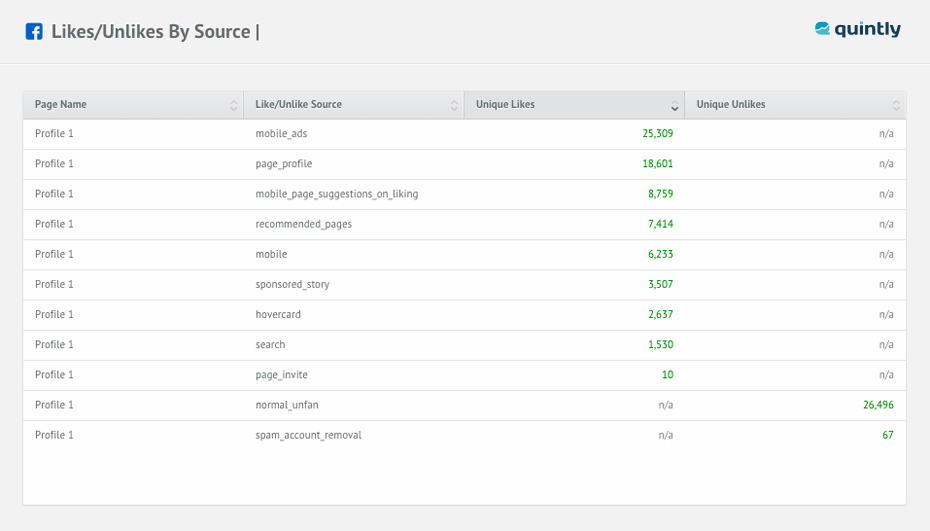
Task: Toggle Unique Likes sort arrow
Action: tap(674, 105)
